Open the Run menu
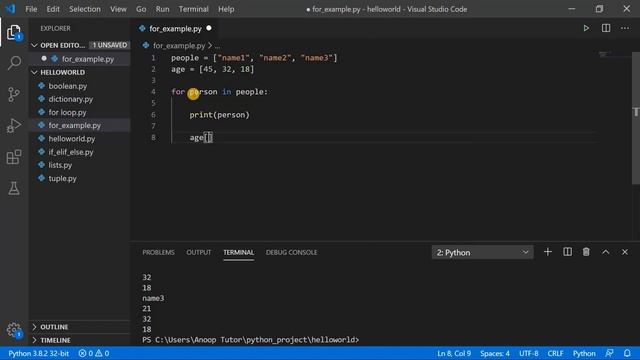 click(162, 9)
